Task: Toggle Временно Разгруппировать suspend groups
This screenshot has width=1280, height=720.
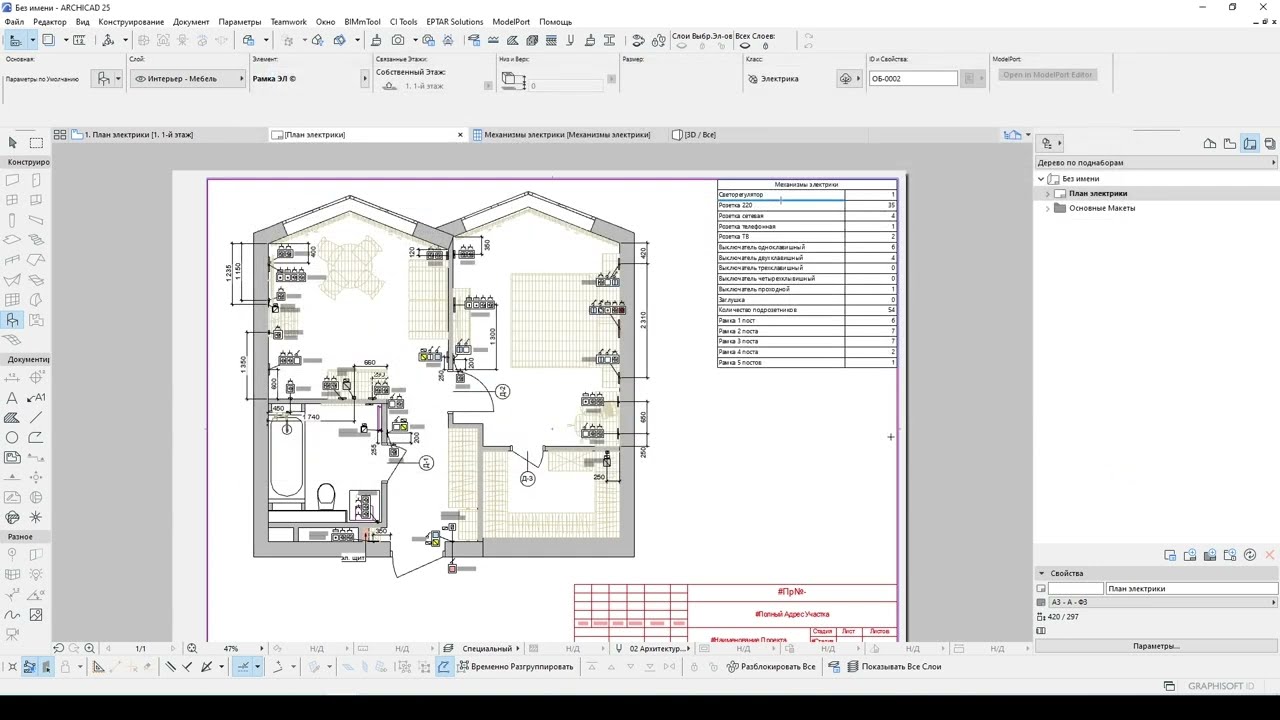Action: coord(515,667)
